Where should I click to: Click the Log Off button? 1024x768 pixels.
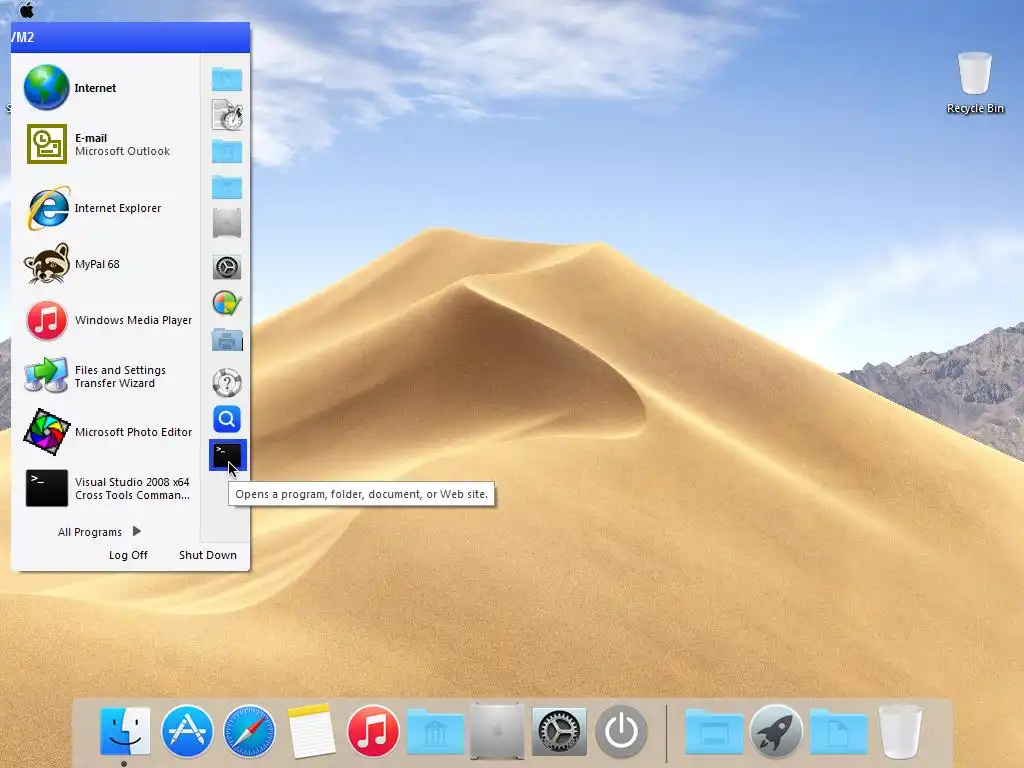coord(128,555)
